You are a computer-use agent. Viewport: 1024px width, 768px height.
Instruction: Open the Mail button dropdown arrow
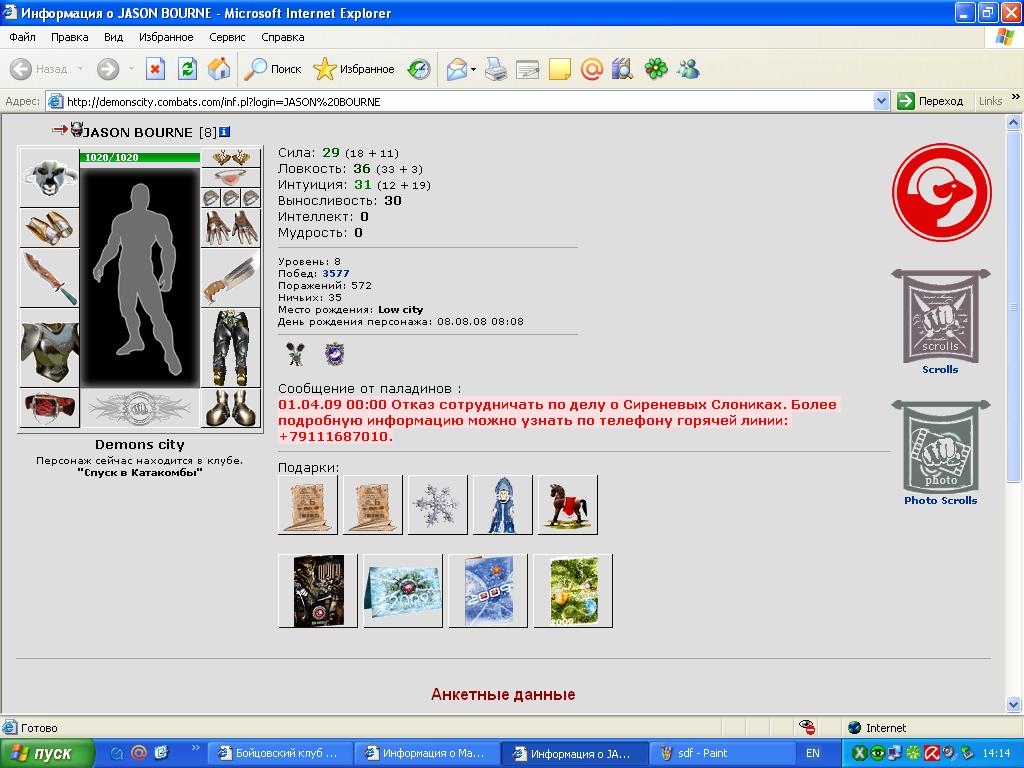click(473, 69)
